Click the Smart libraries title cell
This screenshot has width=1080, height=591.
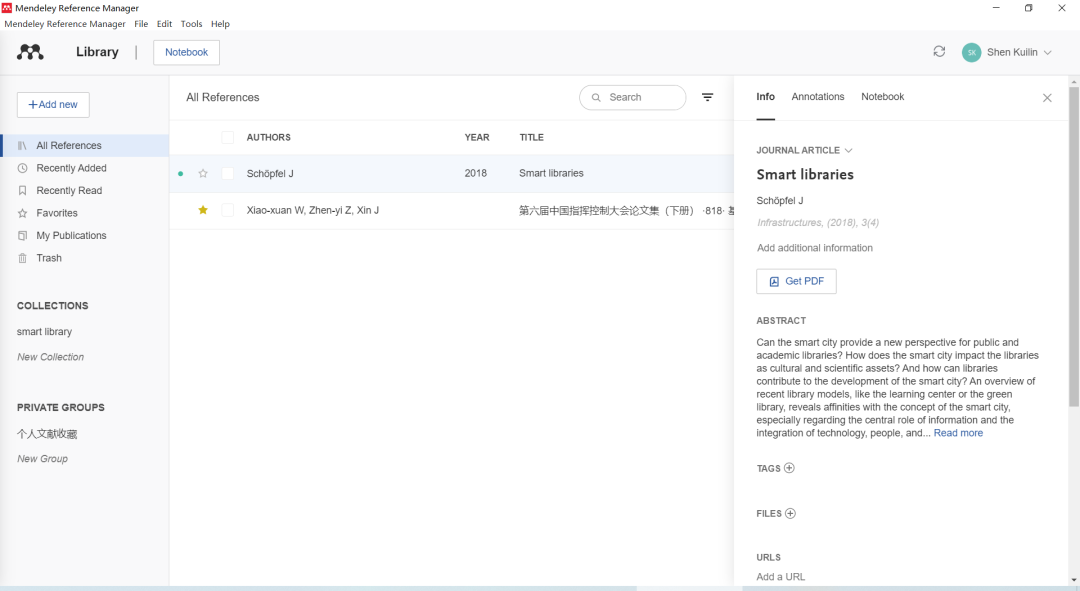point(551,174)
